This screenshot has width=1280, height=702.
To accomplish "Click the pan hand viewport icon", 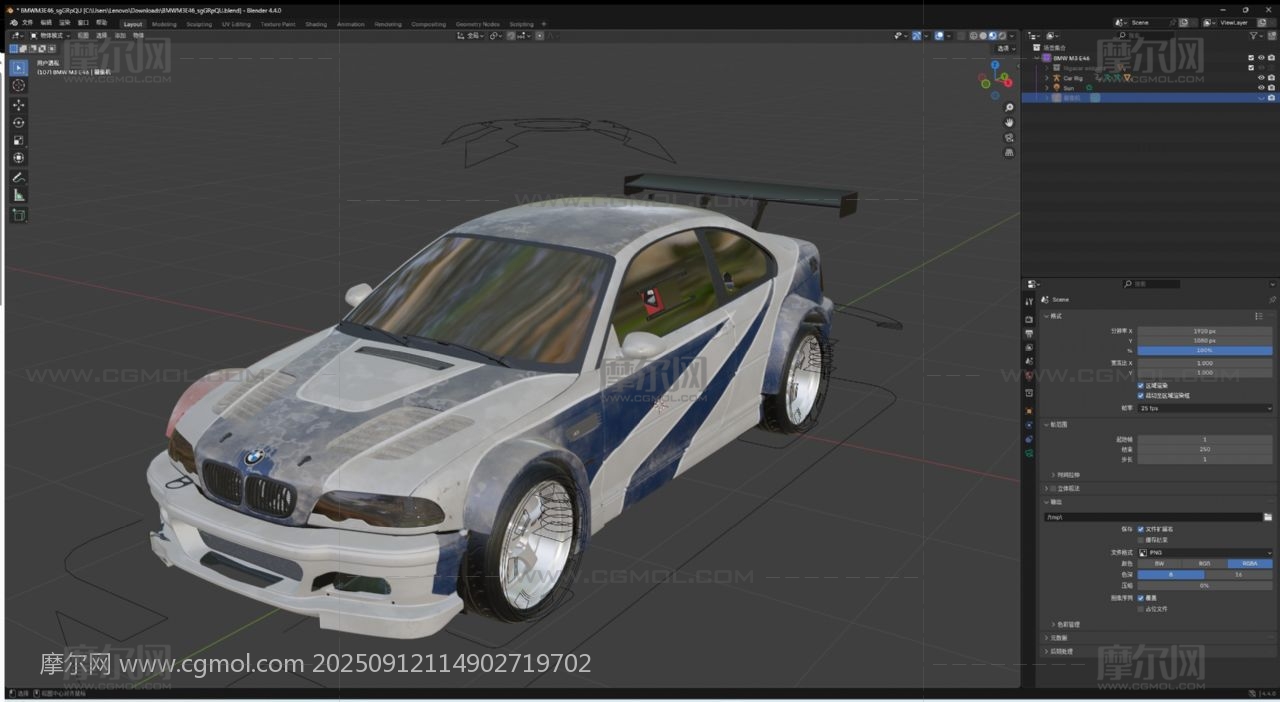I will [1009, 122].
